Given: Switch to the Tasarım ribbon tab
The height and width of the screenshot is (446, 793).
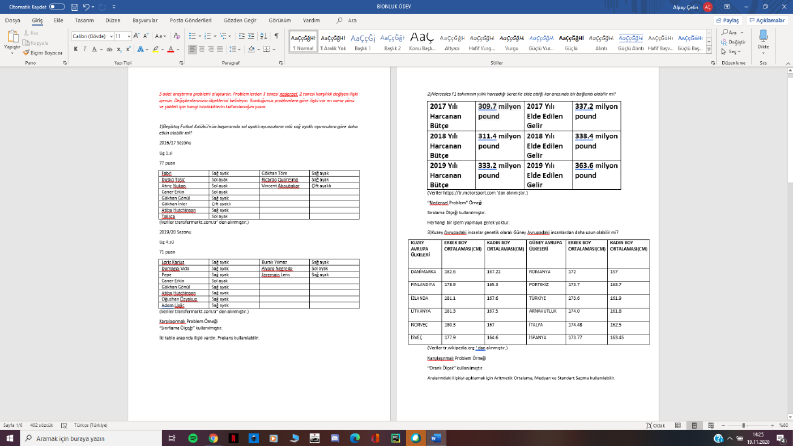Looking at the screenshot, I should pos(84,20).
